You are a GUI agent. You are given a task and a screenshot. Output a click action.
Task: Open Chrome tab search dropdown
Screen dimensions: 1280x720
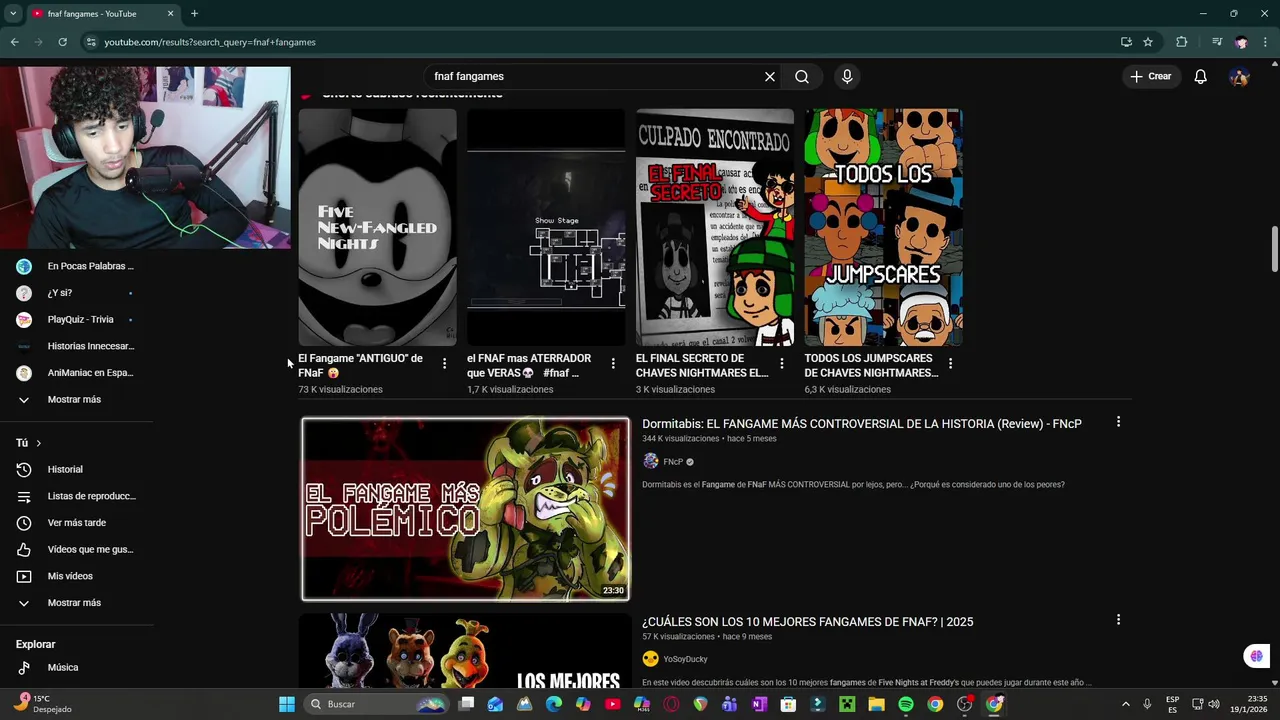click(13, 14)
